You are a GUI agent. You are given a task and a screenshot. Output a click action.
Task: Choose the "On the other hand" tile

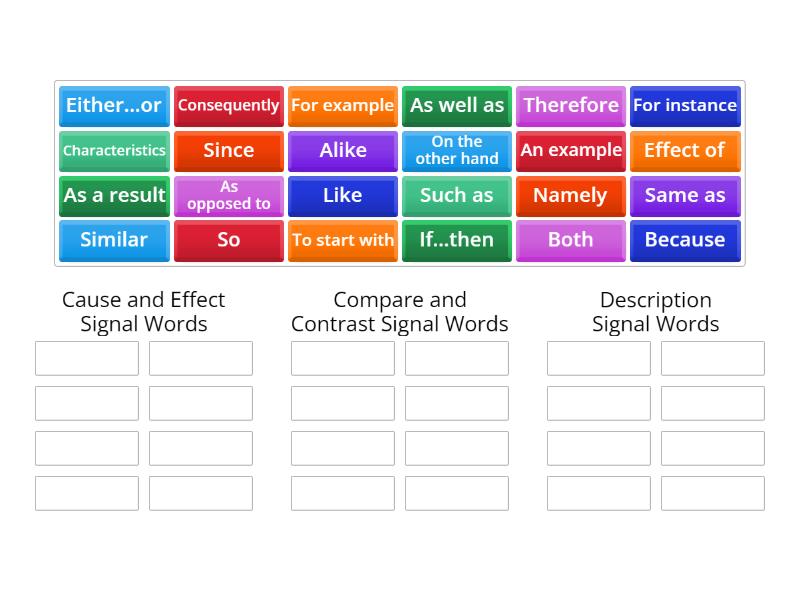click(x=456, y=151)
